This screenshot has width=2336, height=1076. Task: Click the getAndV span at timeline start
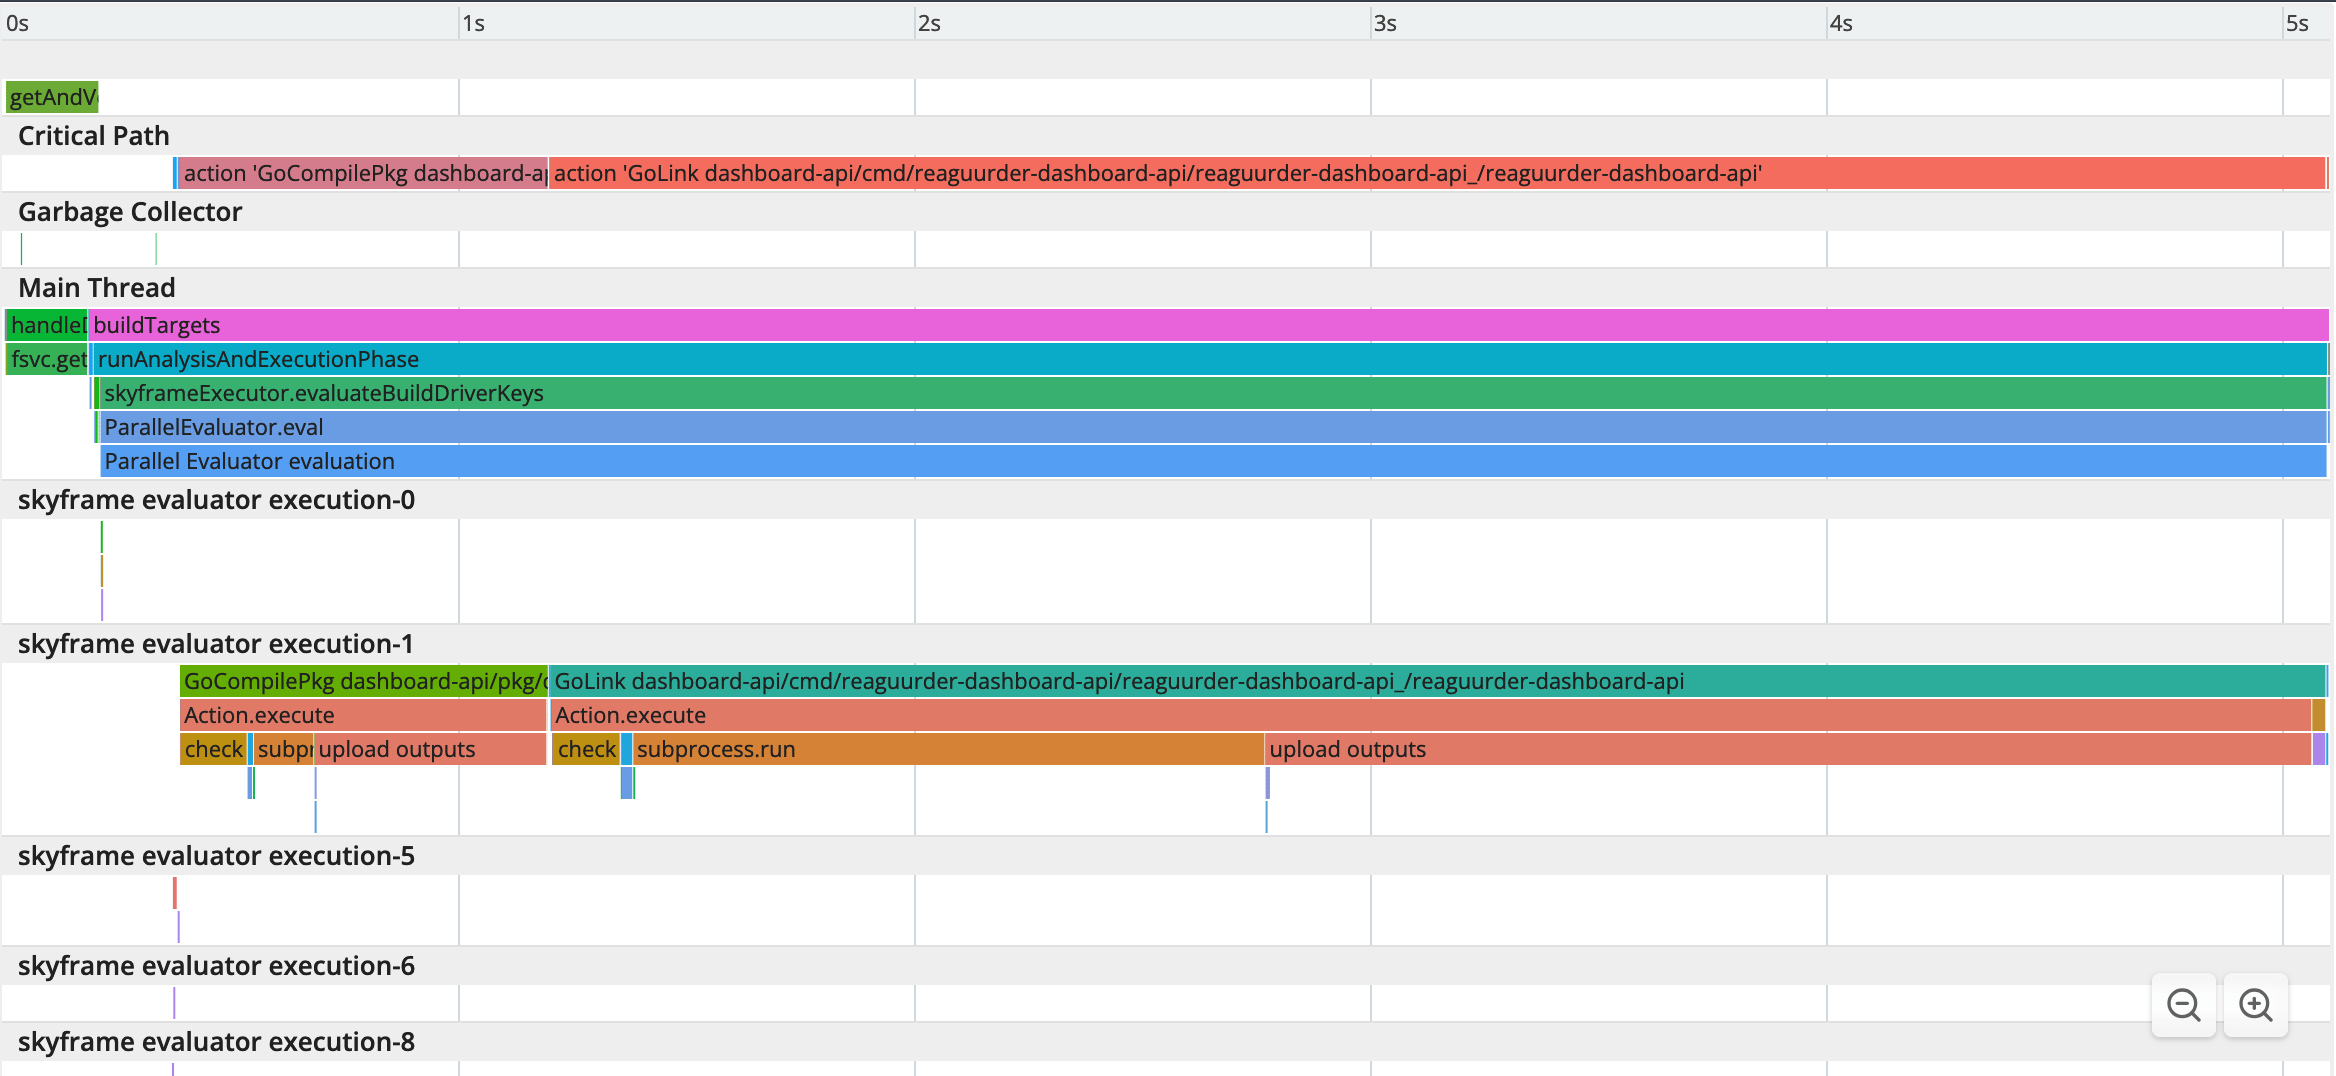[52, 97]
